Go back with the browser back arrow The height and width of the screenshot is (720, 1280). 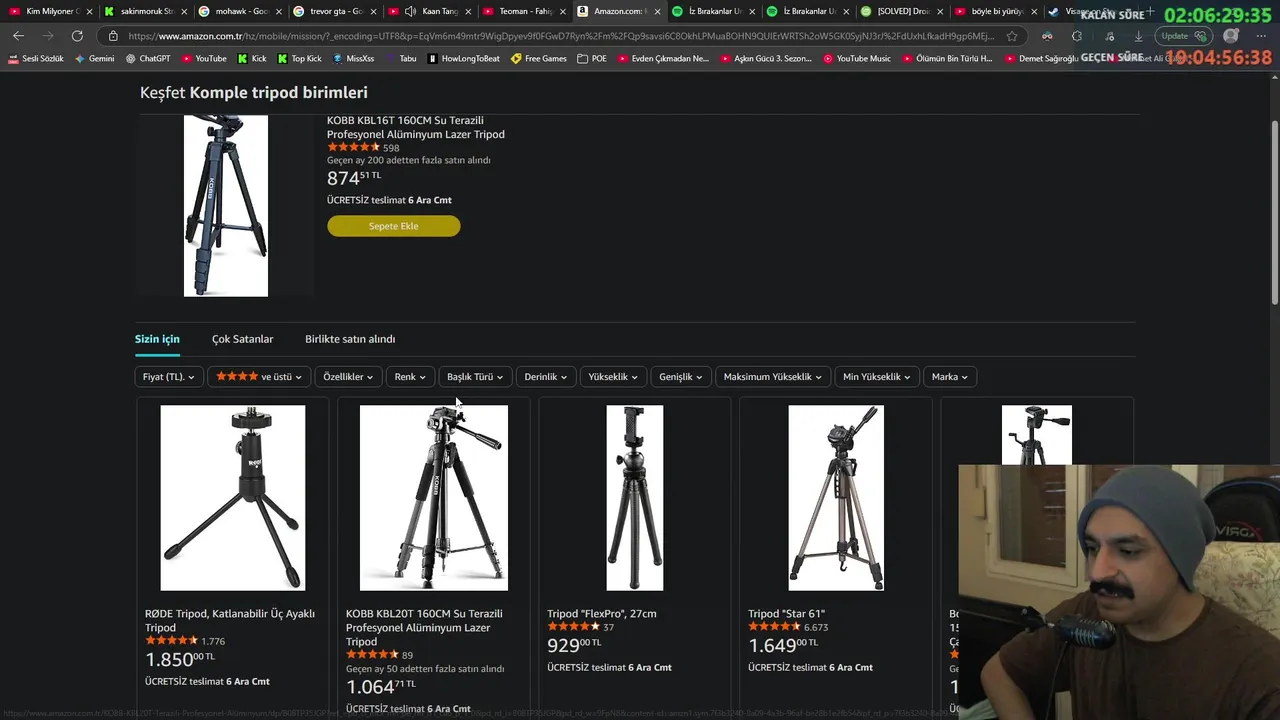(18, 36)
